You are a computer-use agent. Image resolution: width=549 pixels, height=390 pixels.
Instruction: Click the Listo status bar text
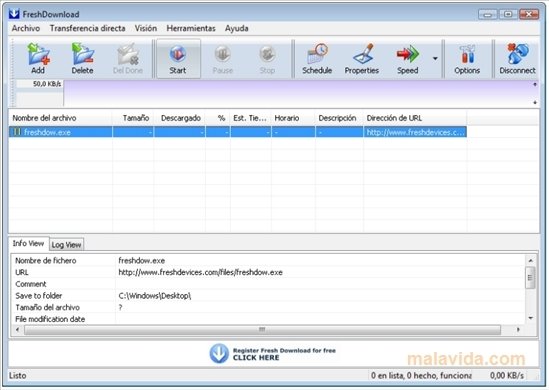pyautogui.click(x=18, y=376)
